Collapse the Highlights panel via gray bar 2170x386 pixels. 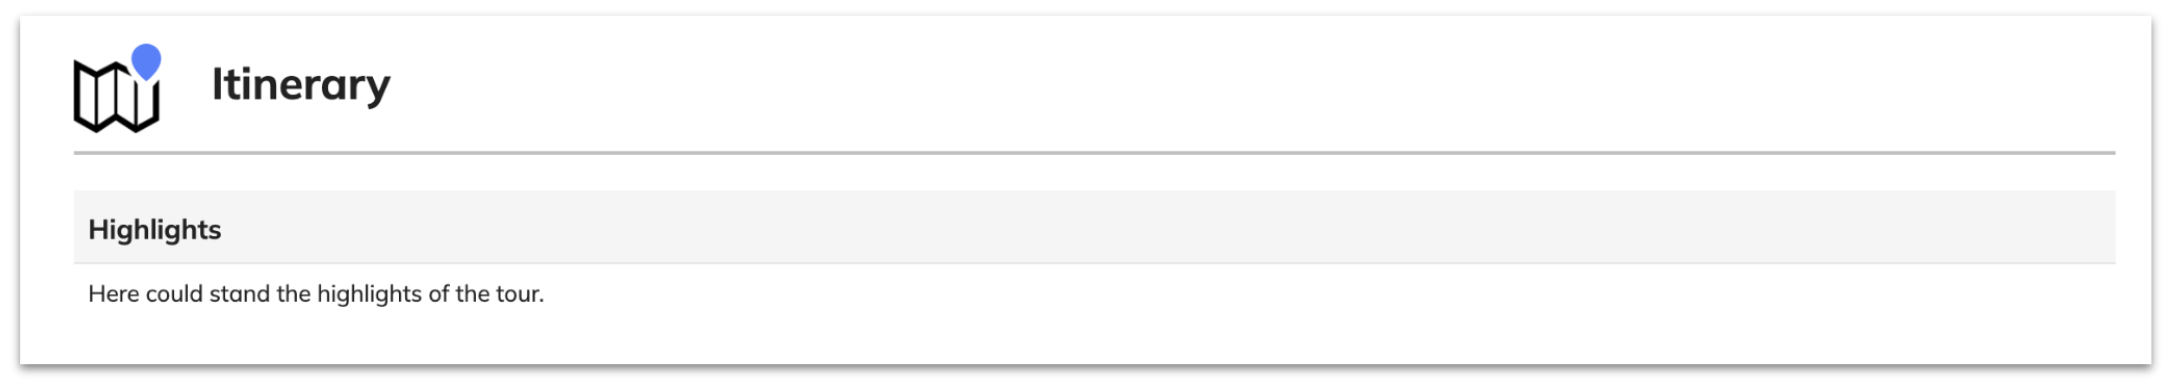coord(1094,228)
